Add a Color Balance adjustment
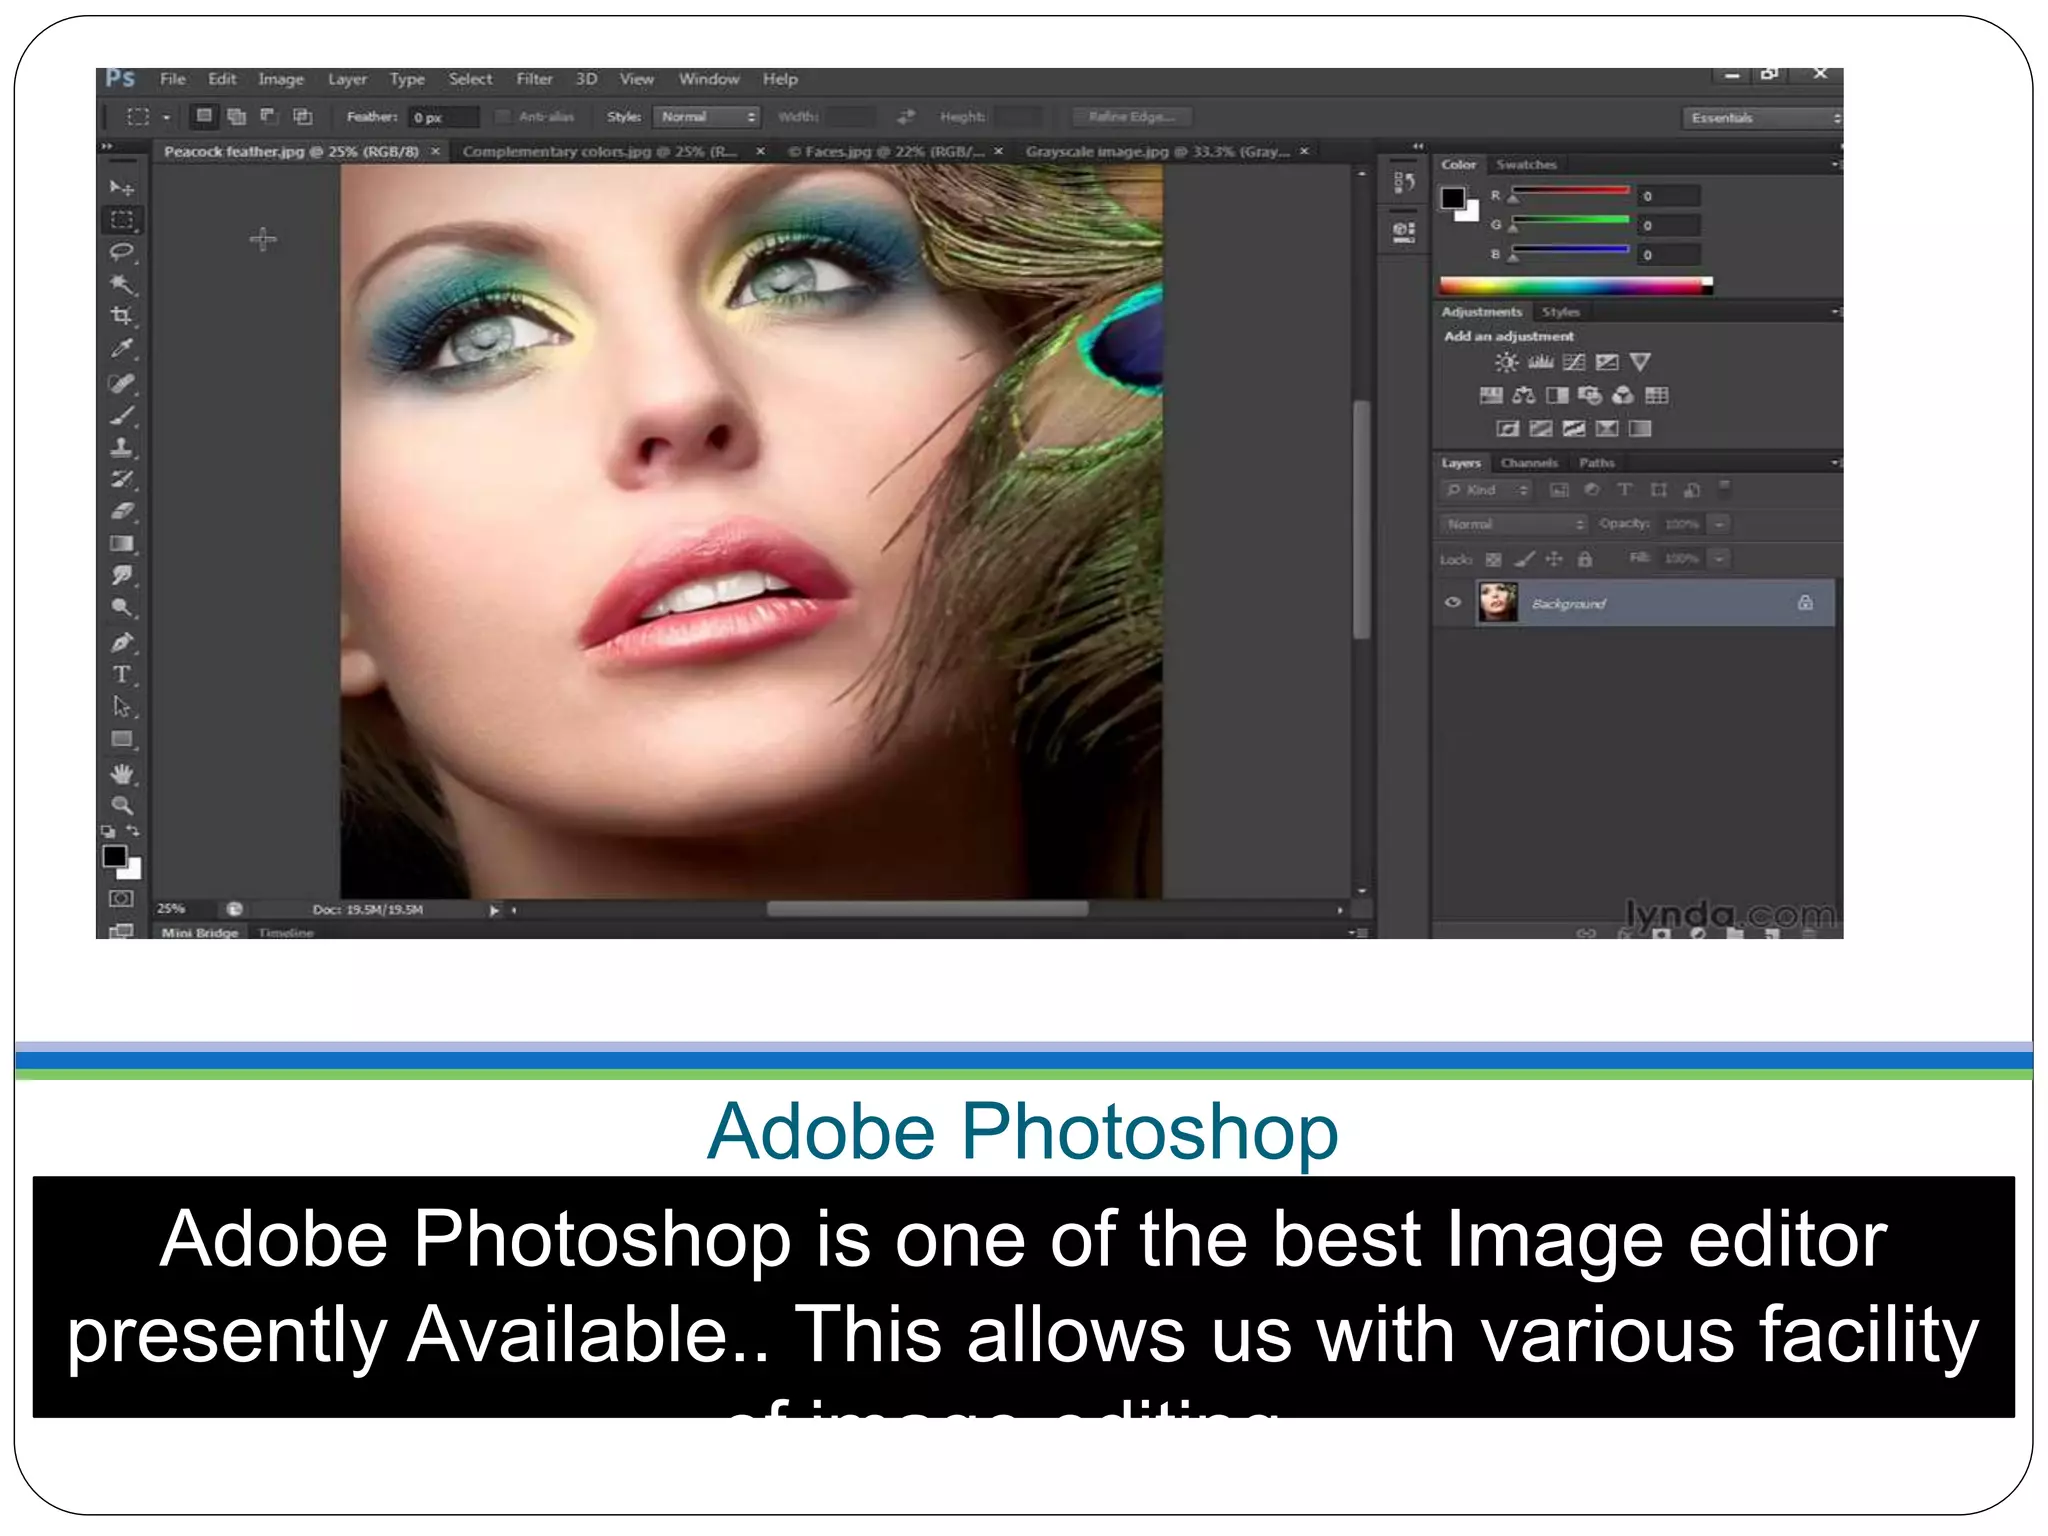This screenshot has width=2048, height=1536. (x=1524, y=395)
